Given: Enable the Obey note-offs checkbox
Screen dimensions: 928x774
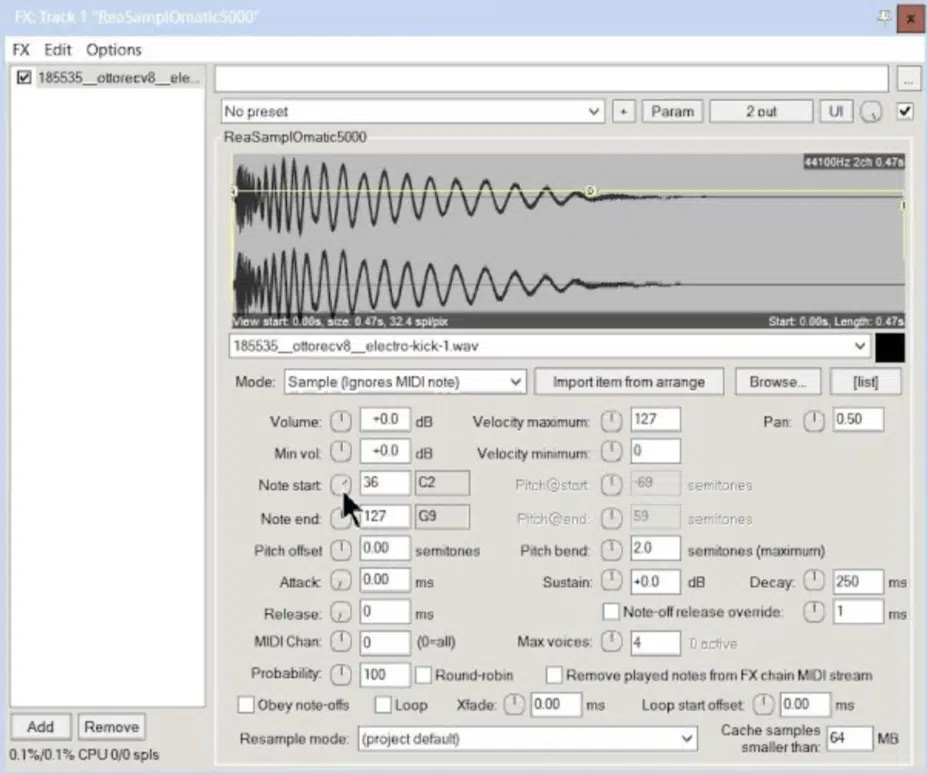Looking at the screenshot, I should pos(246,705).
